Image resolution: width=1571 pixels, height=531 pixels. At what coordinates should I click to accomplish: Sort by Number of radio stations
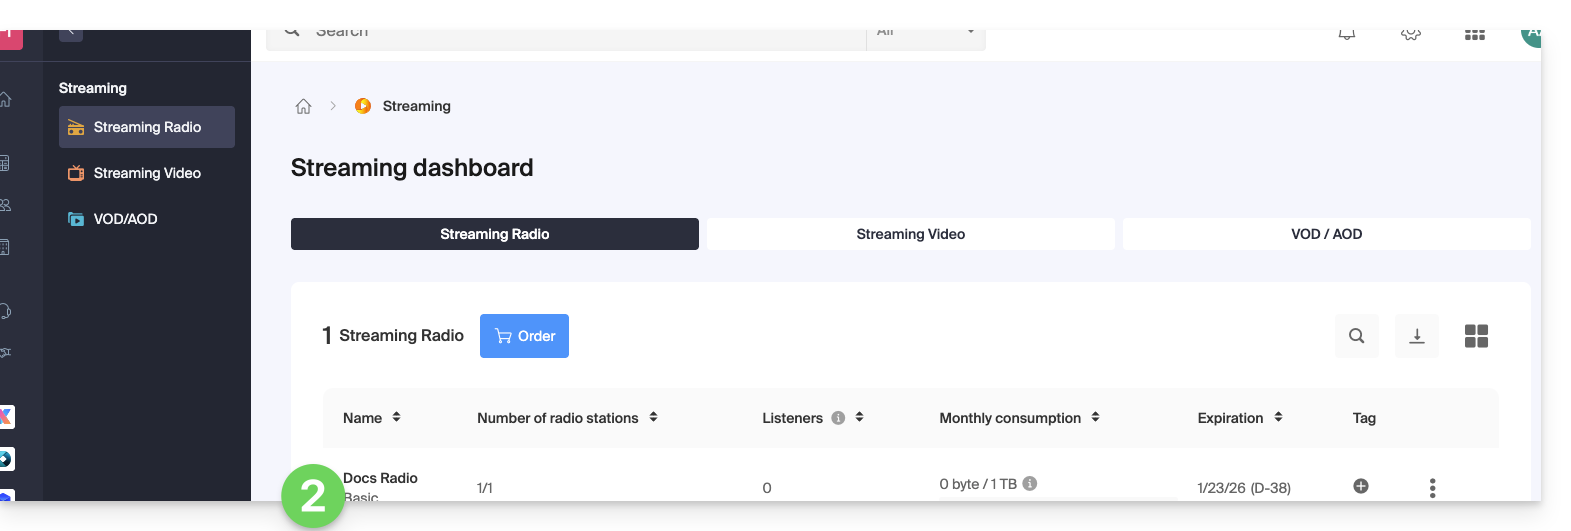click(x=653, y=417)
